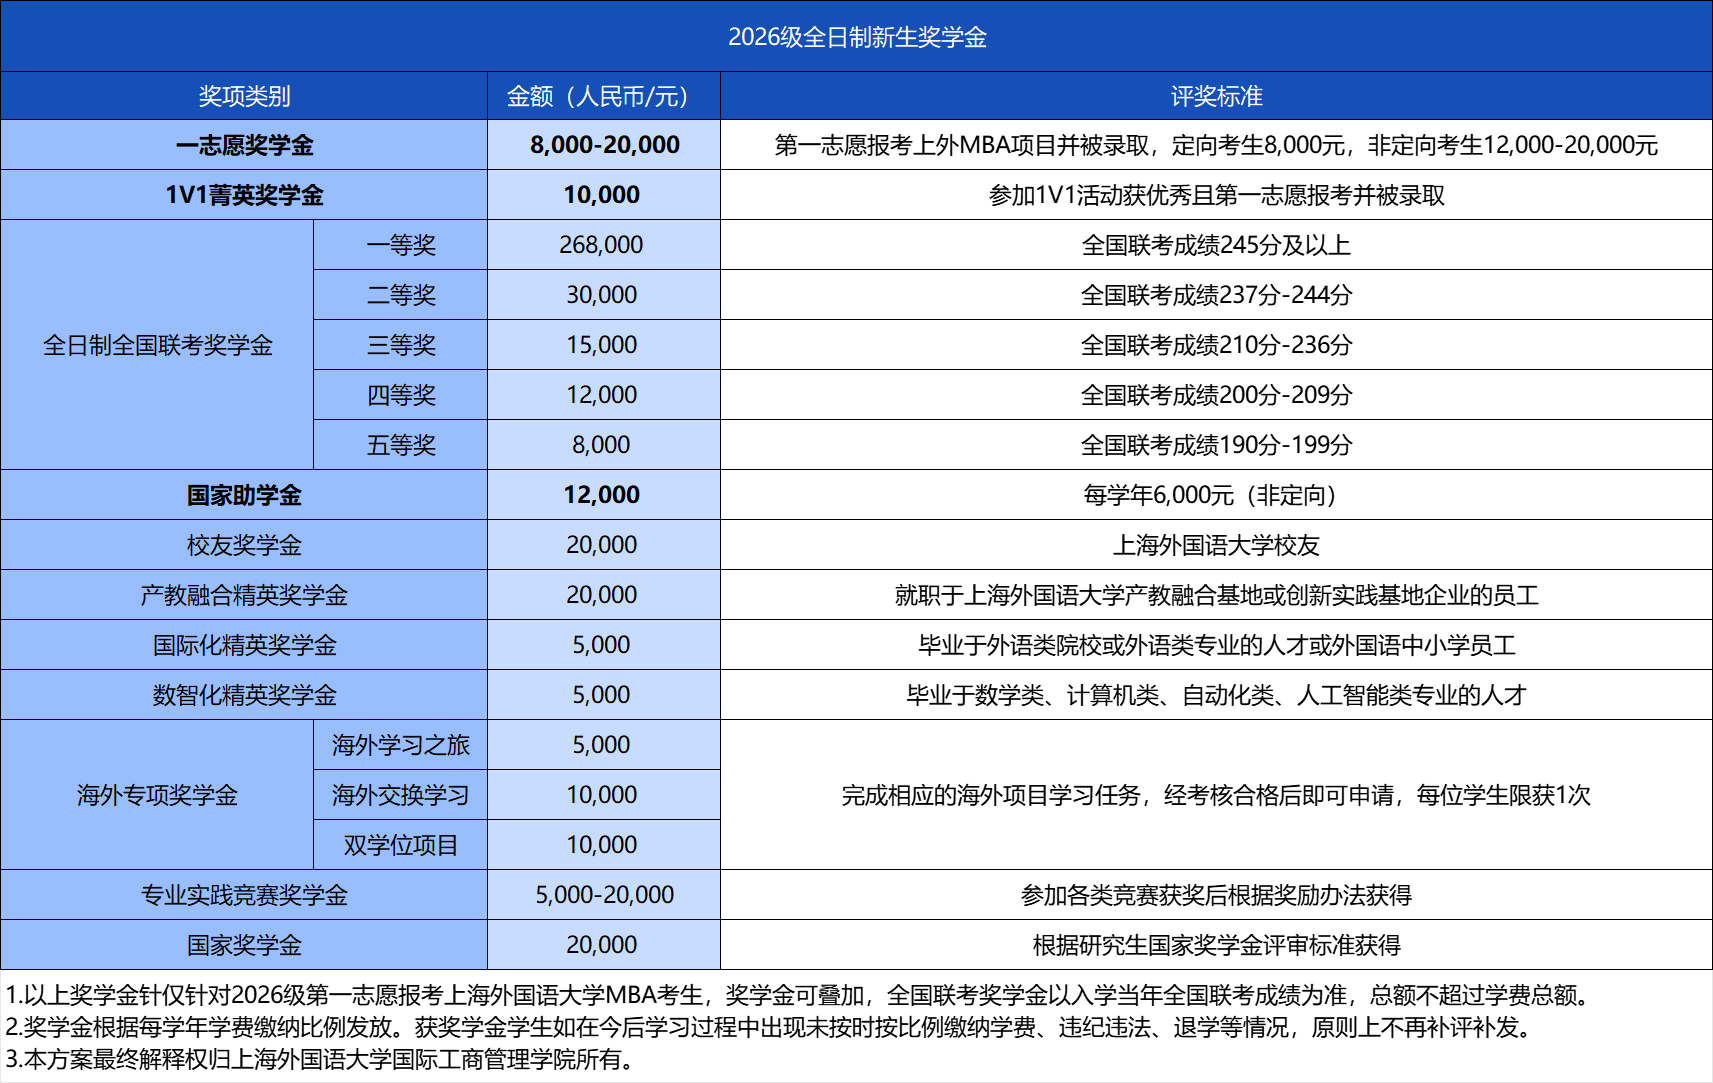Click the '校友奖学金' cell

tap(244, 545)
